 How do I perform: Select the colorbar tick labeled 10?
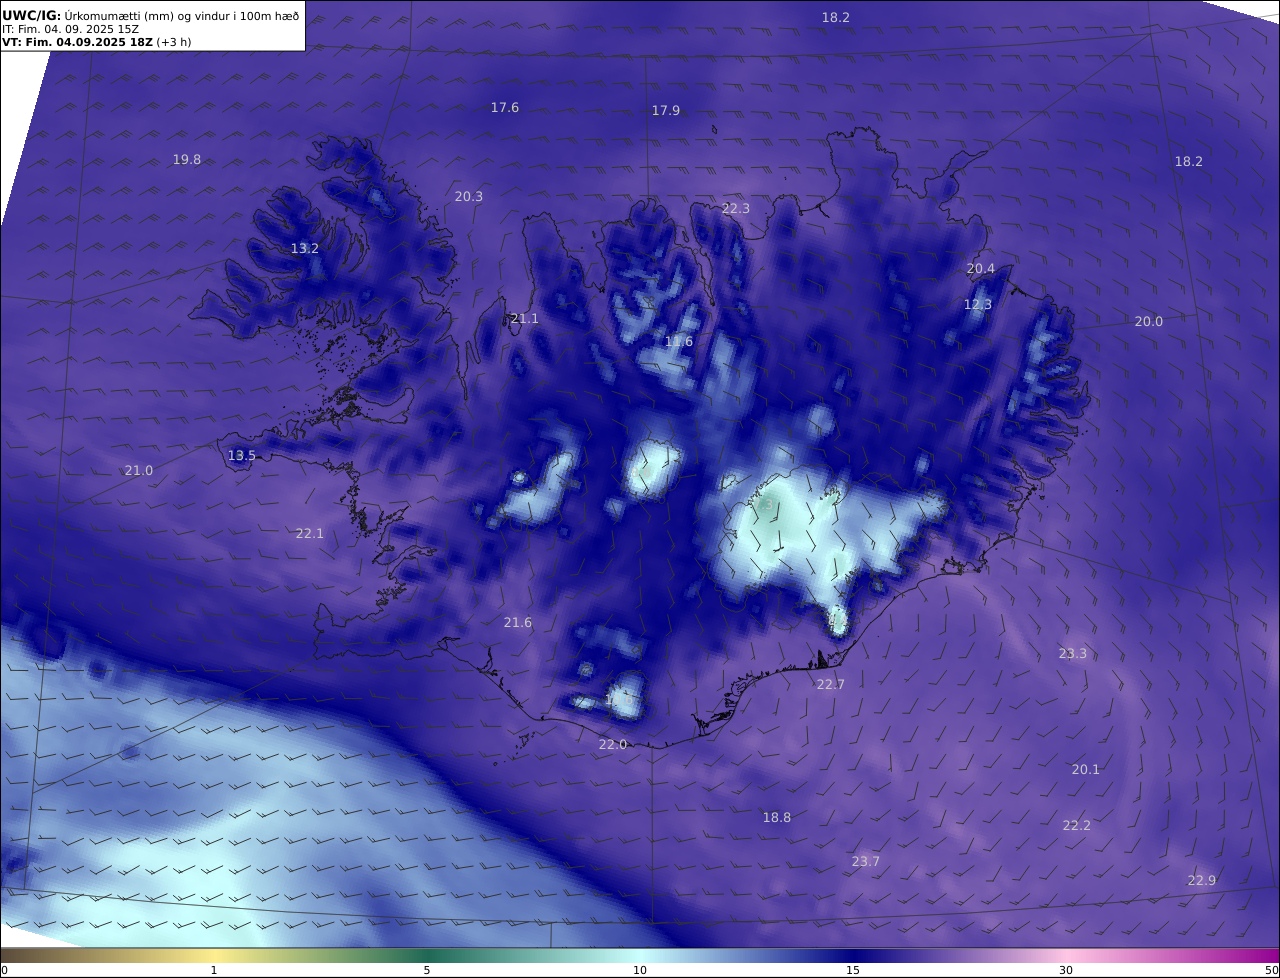point(640,970)
